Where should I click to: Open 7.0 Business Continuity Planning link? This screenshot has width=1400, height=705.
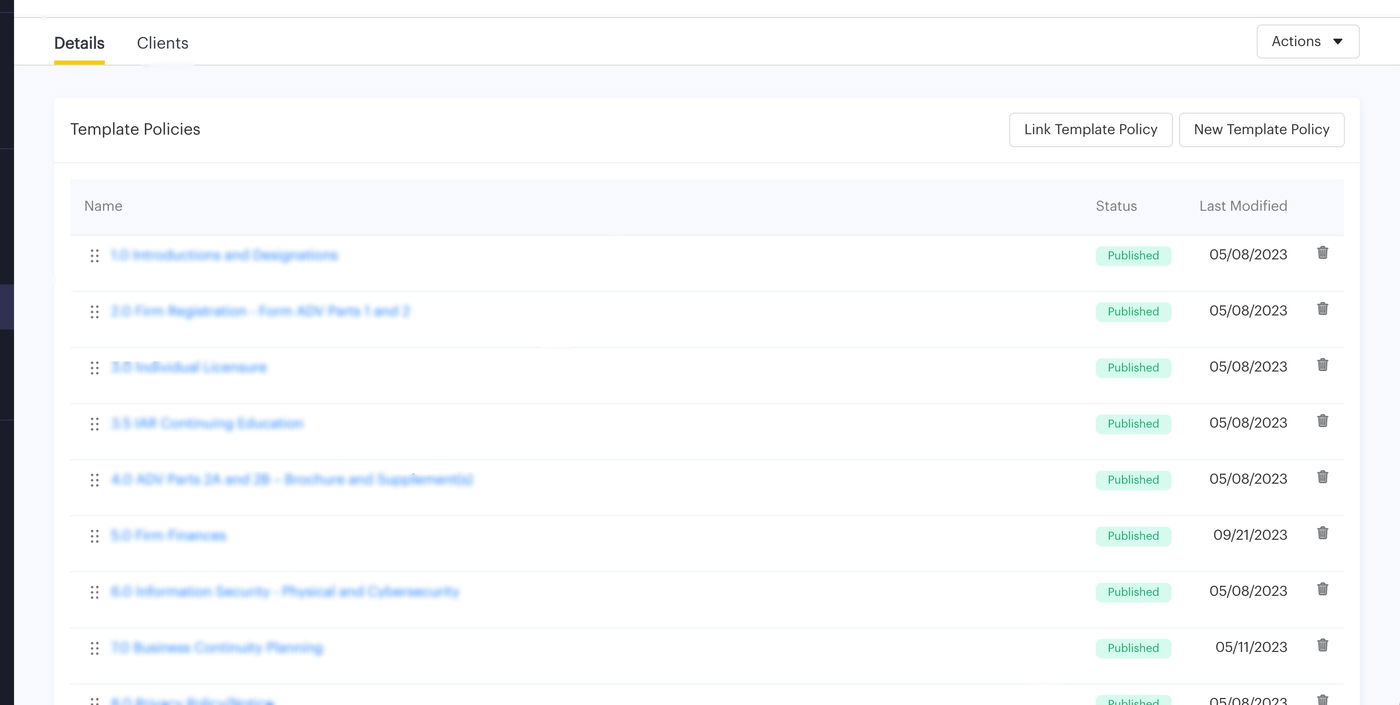[x=217, y=648]
